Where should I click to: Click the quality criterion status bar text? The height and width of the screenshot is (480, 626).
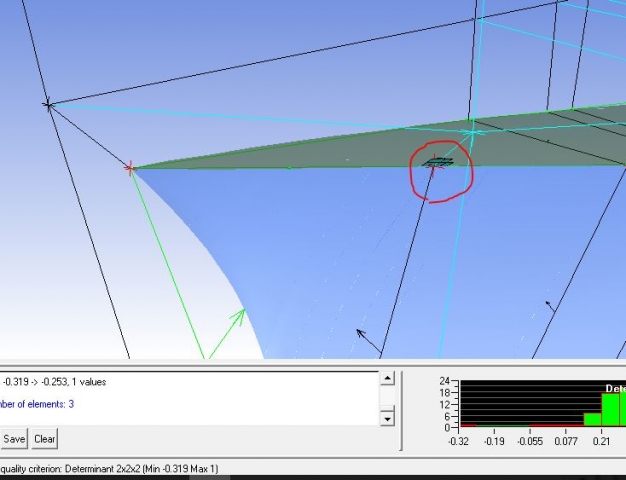(110, 469)
